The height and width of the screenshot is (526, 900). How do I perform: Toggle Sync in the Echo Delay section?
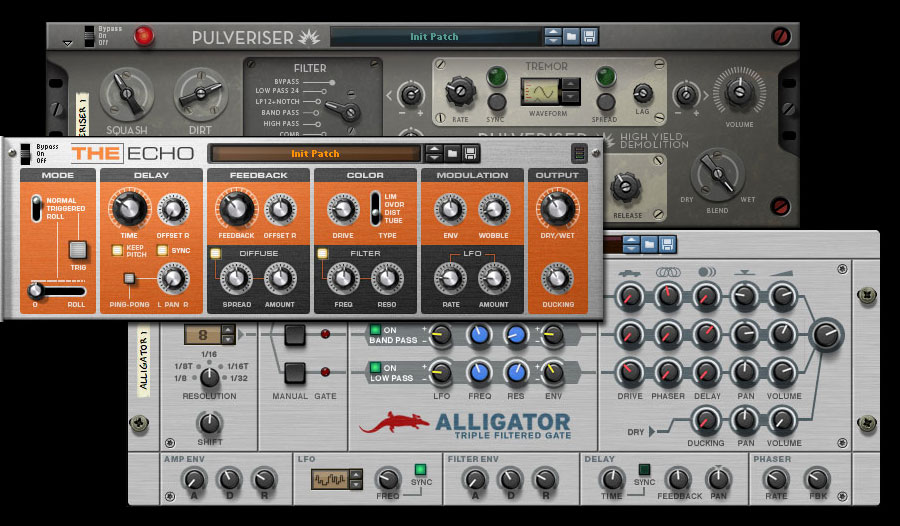pyautogui.click(x=162, y=250)
